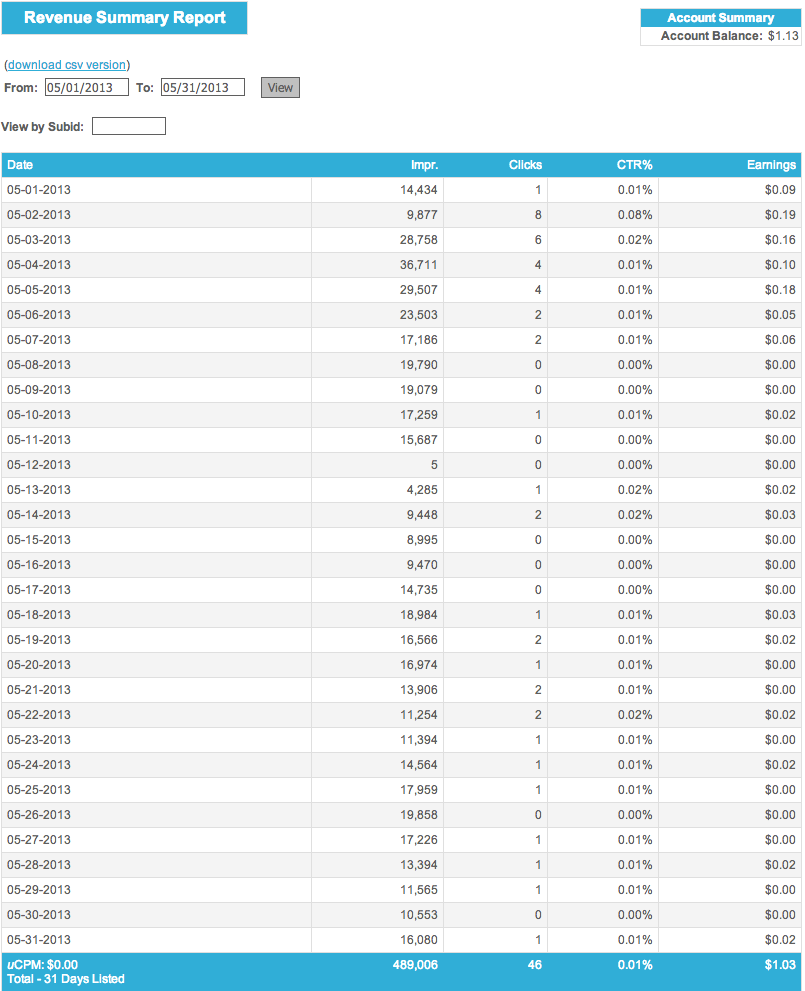Select impressions value 28,758
805x991 pixels.
tap(418, 240)
